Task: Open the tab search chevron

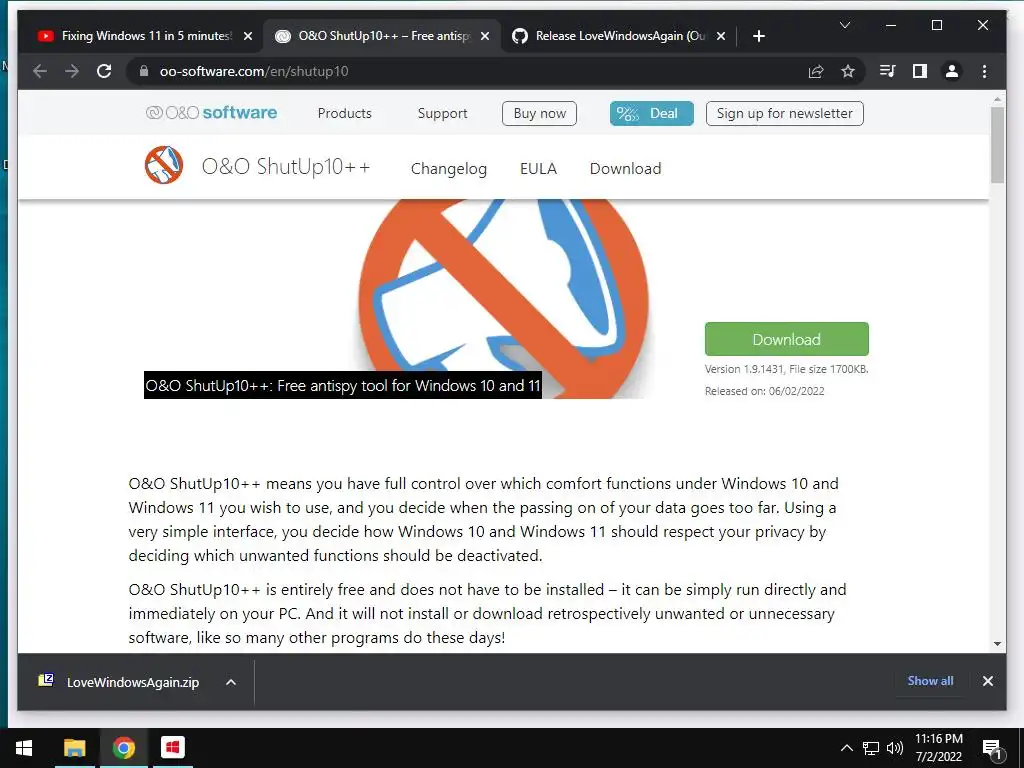Action: (x=844, y=25)
